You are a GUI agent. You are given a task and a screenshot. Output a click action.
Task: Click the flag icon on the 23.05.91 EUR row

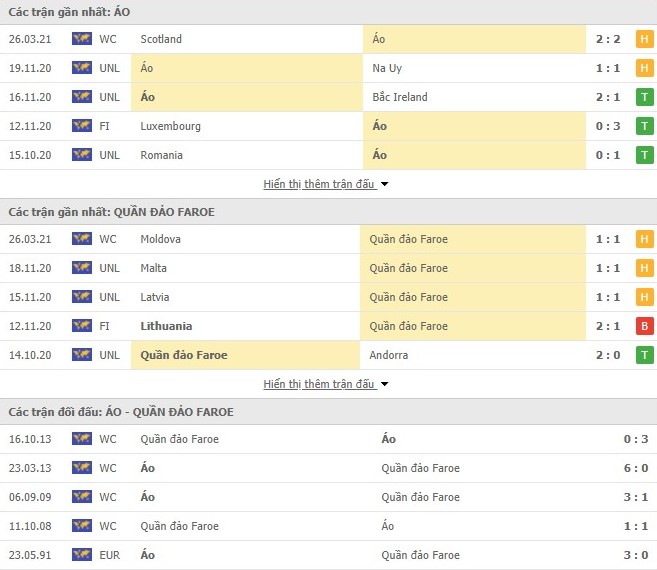81,555
